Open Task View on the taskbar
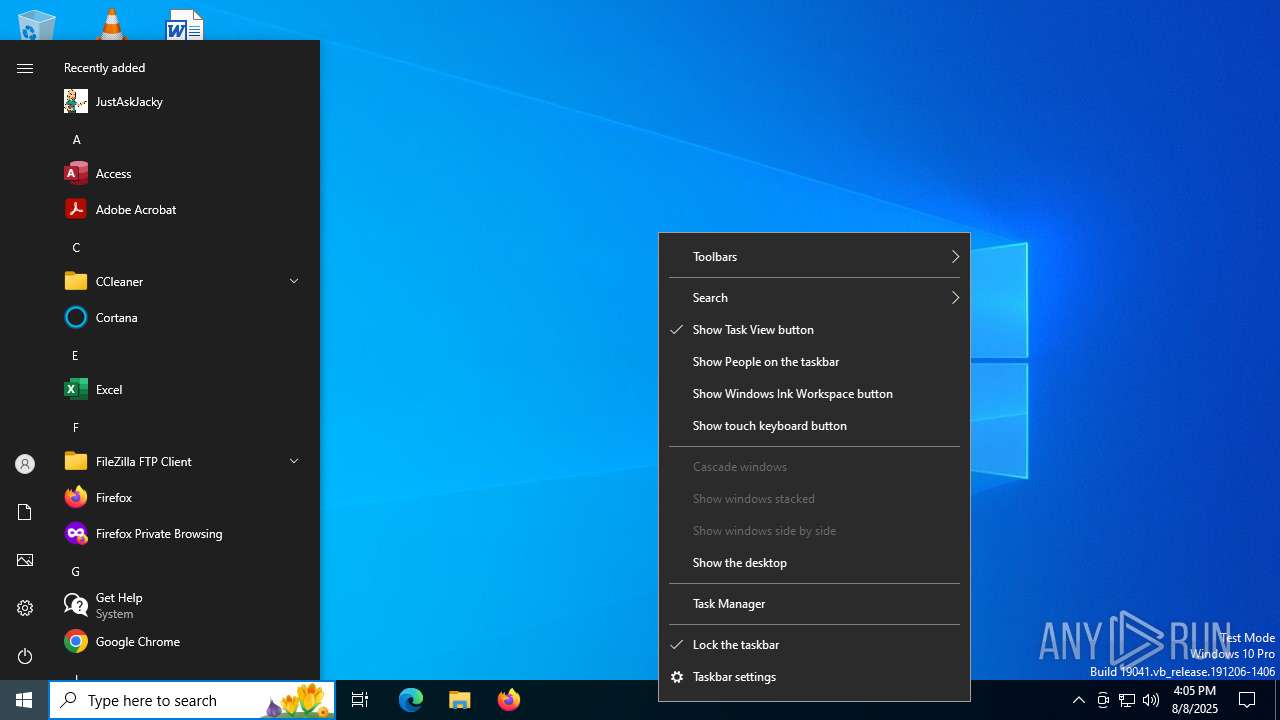 tap(360, 700)
